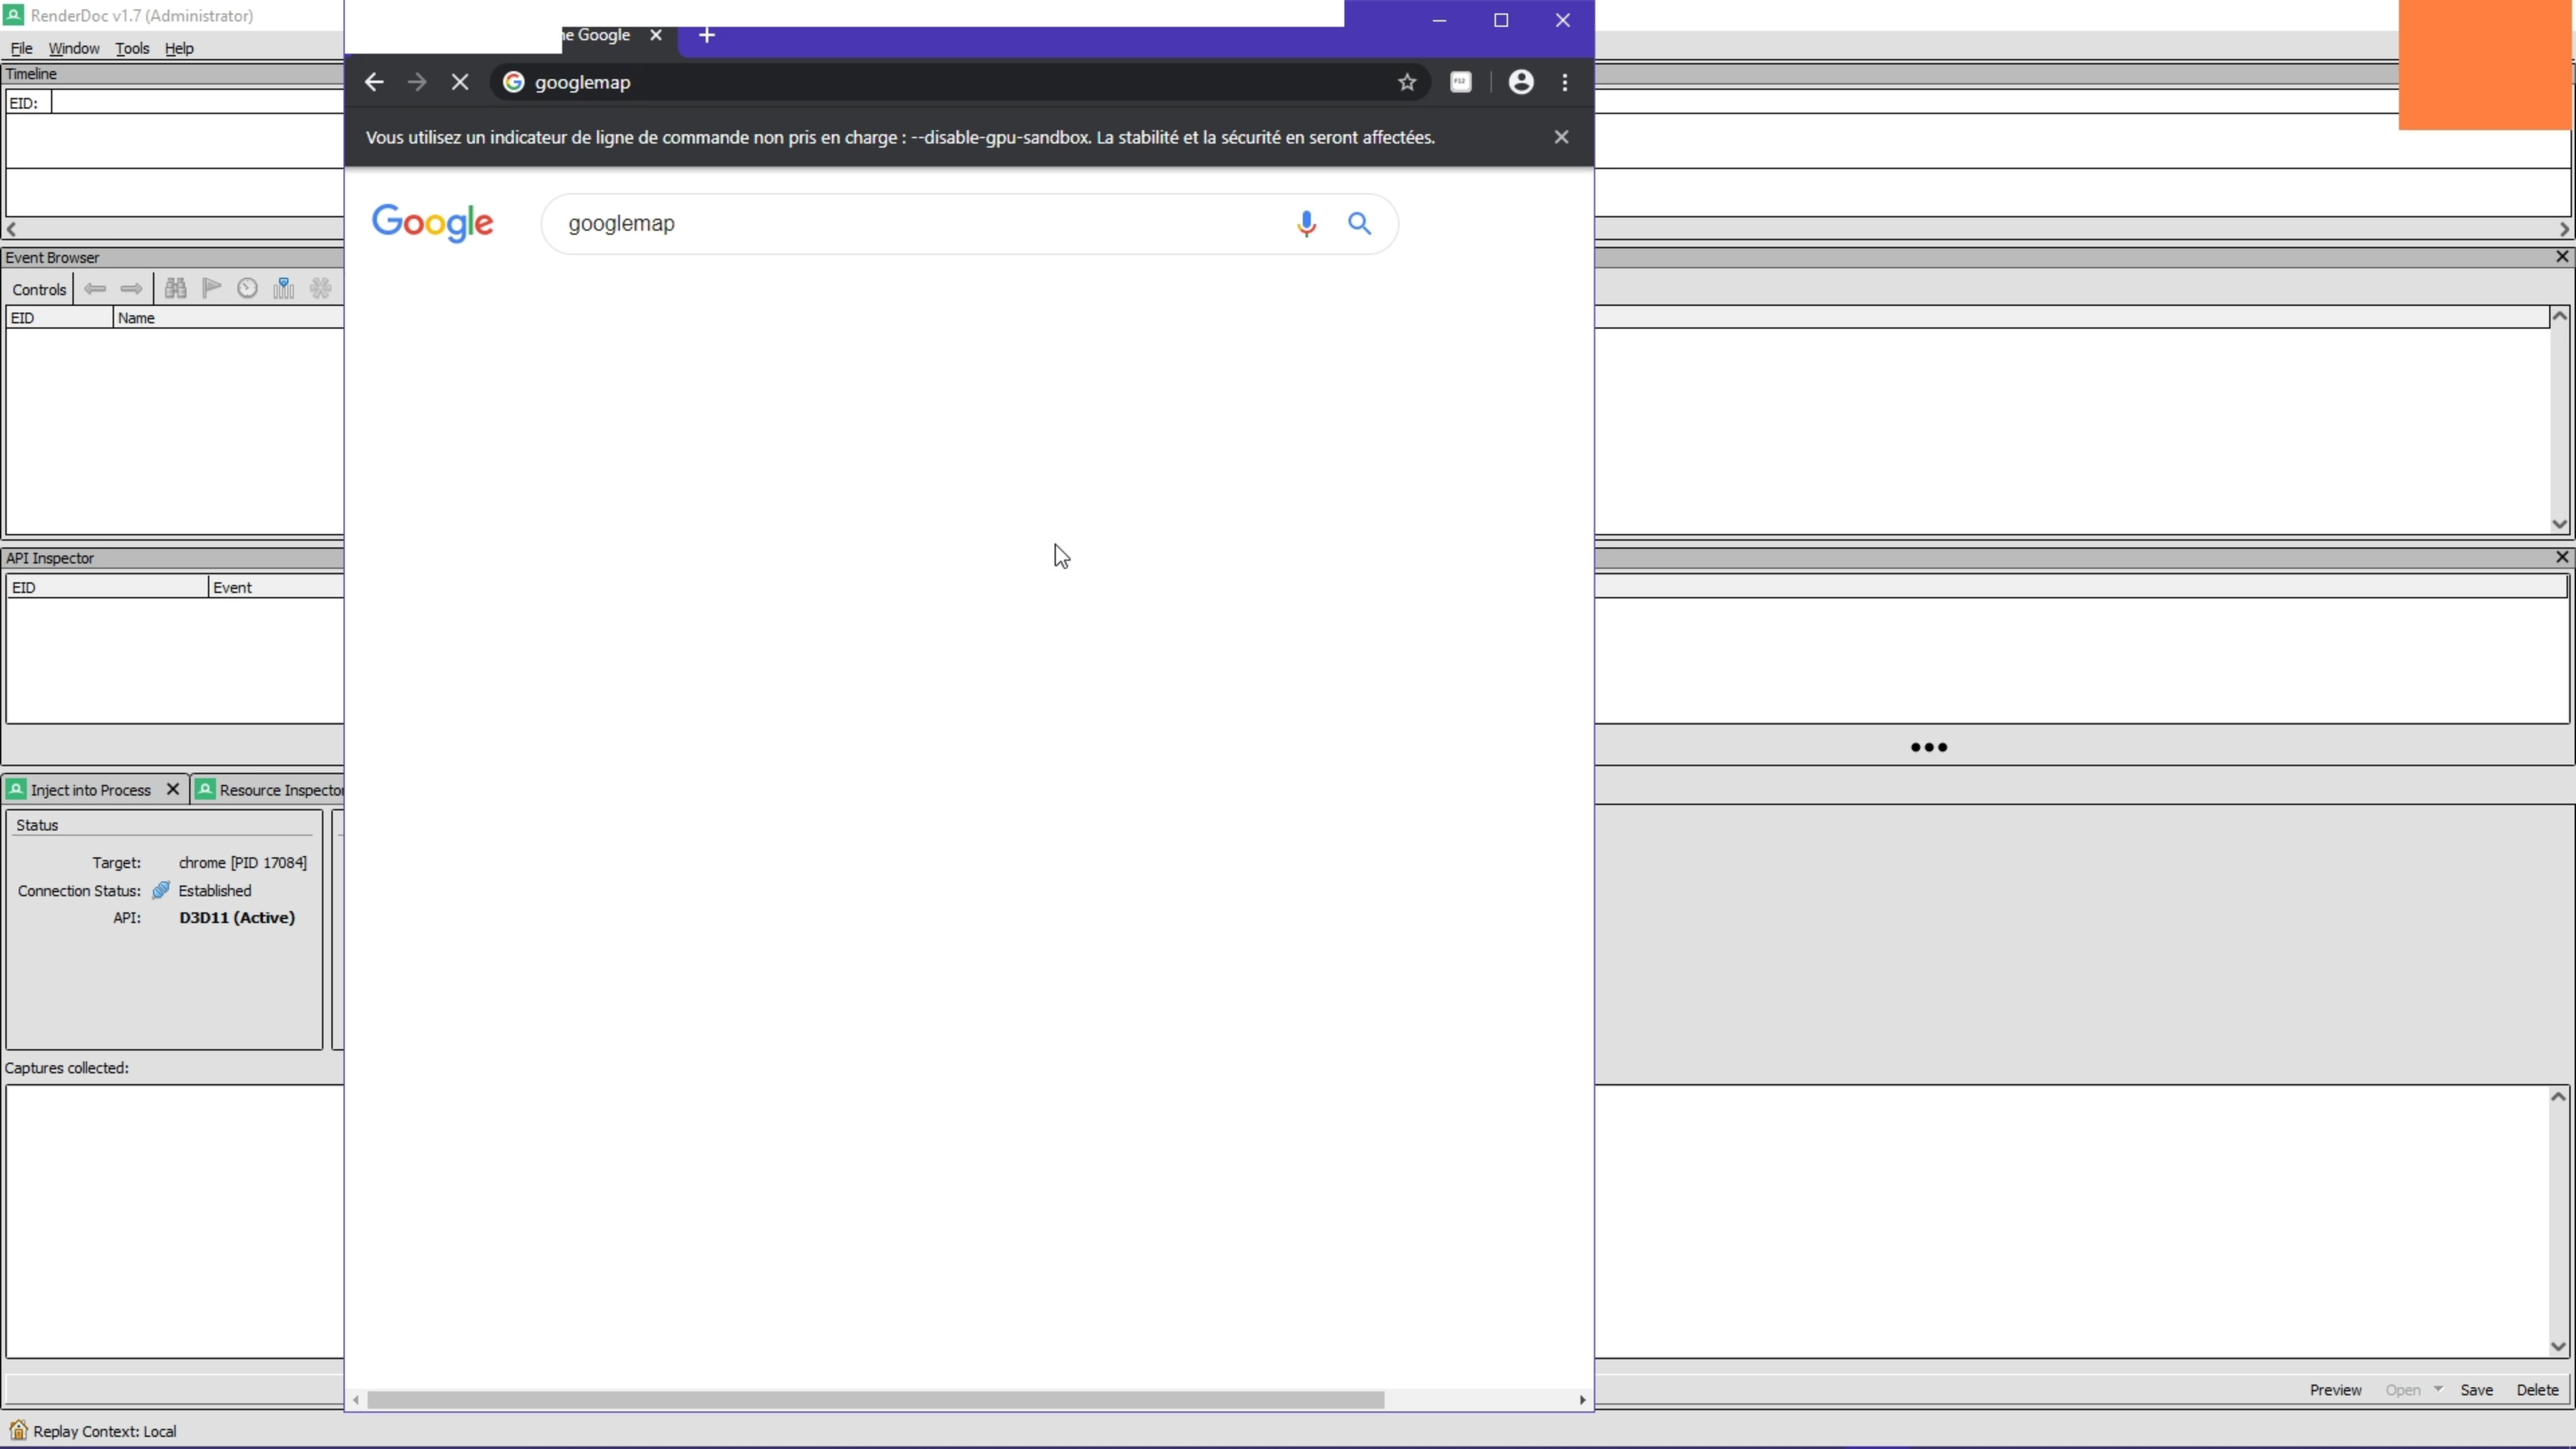2576x1449 pixels.
Task: Go back in Chrome navigation
Action: pos(374,82)
